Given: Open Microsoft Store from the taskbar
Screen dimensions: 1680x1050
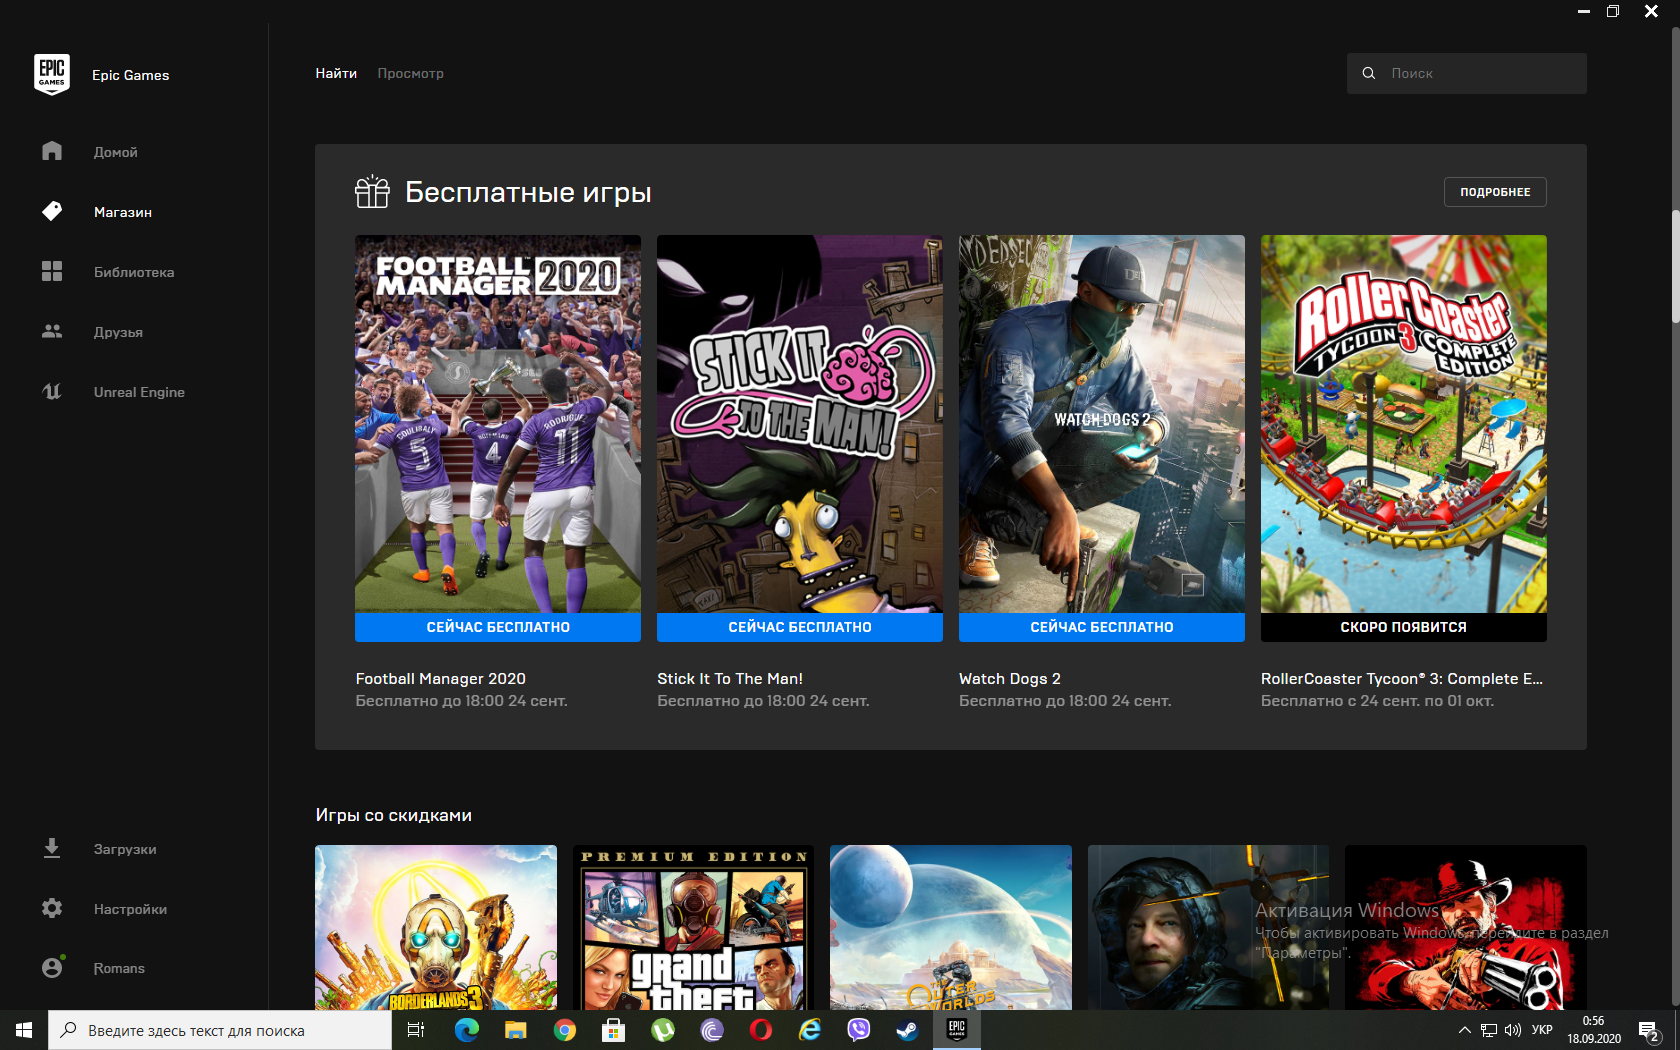Looking at the screenshot, I should (614, 1030).
